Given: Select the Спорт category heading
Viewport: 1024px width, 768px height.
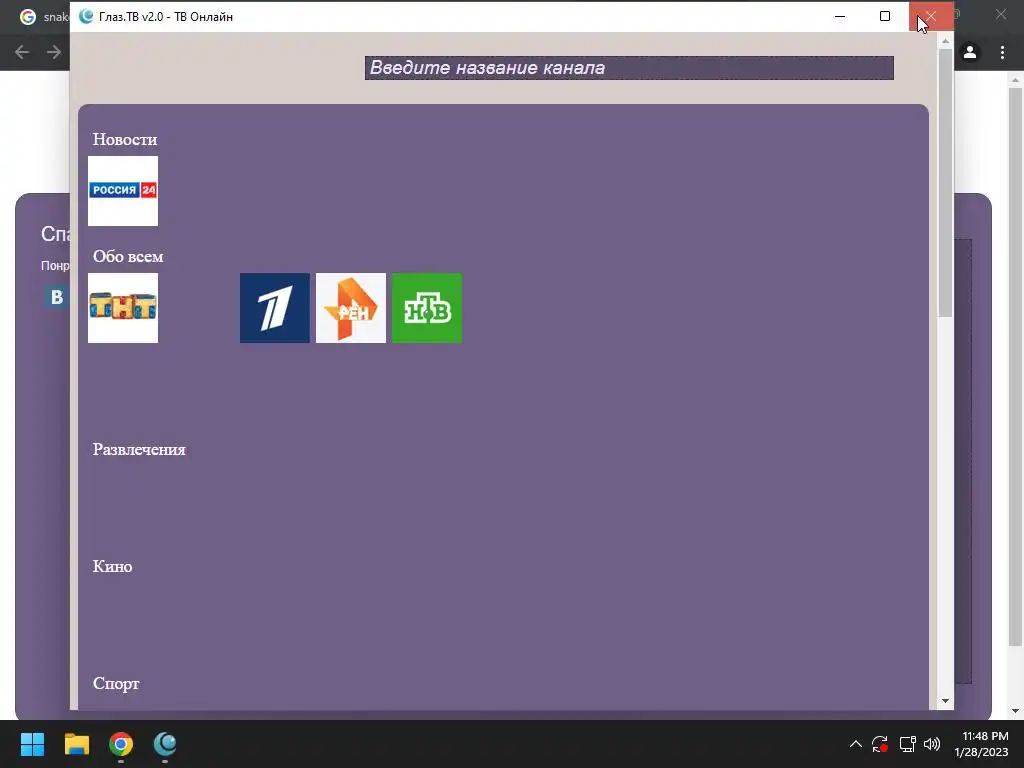Looking at the screenshot, I should [x=116, y=683].
